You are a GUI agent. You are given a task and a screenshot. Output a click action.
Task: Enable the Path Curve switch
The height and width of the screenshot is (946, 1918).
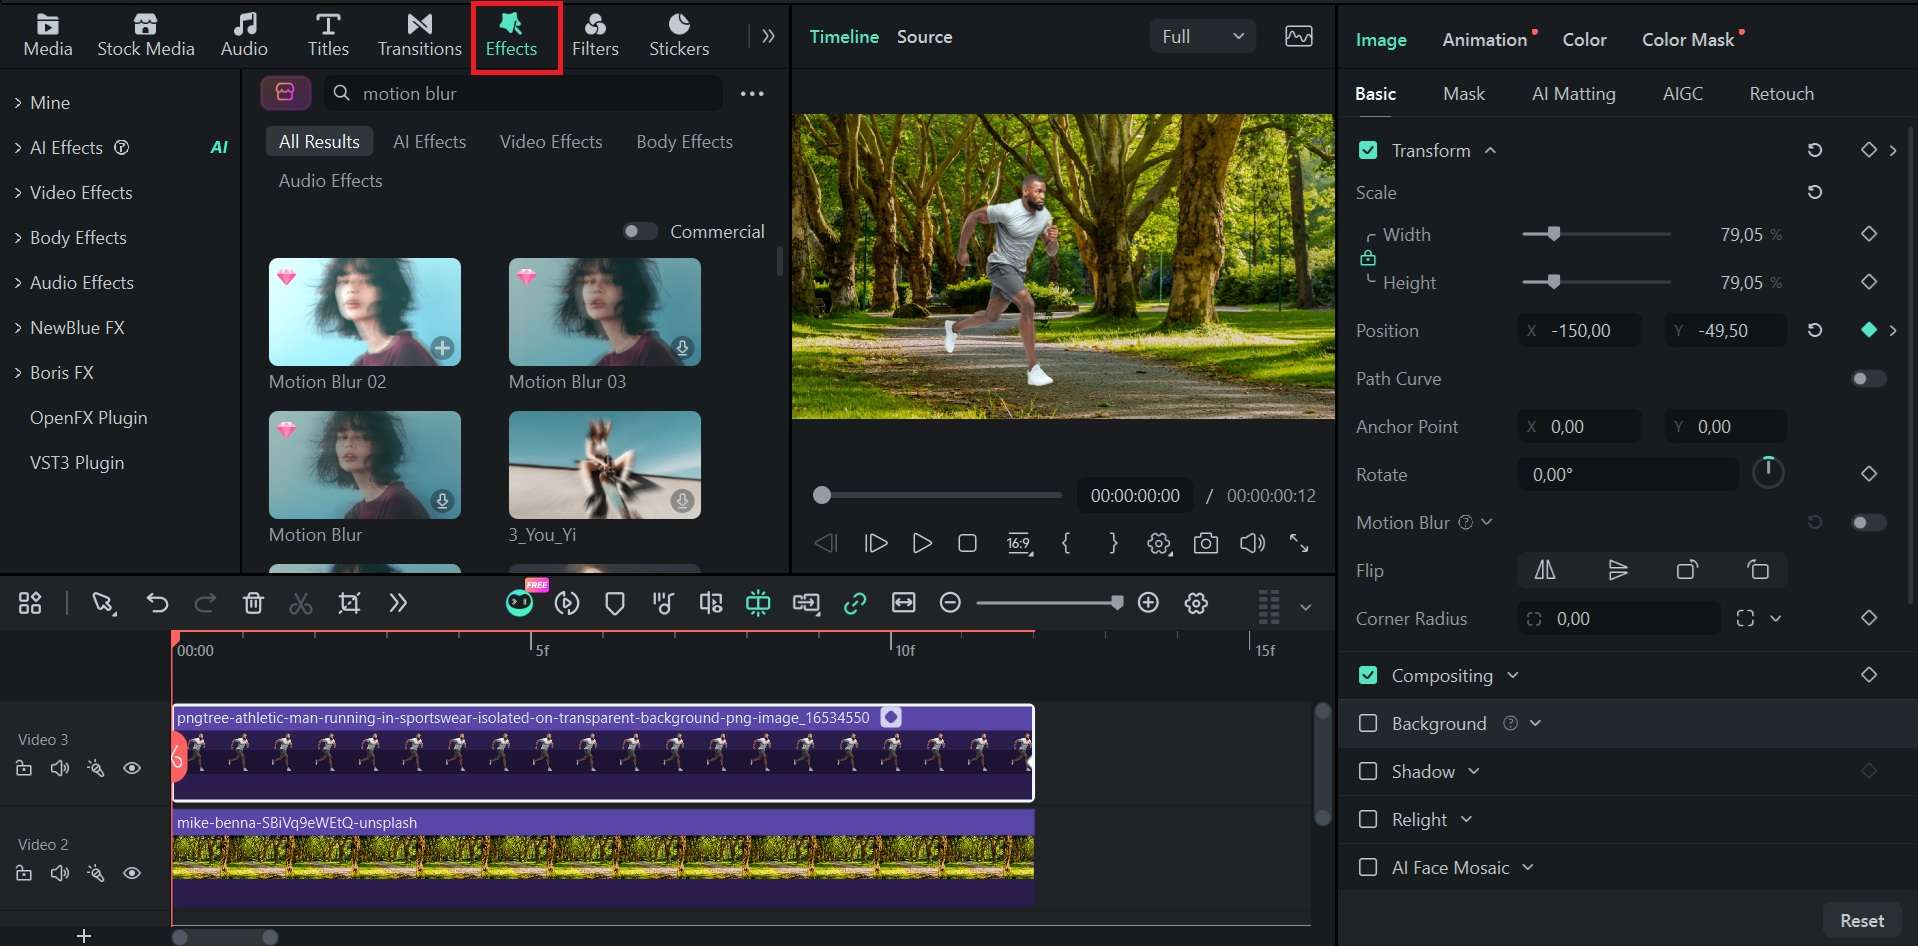1868,378
